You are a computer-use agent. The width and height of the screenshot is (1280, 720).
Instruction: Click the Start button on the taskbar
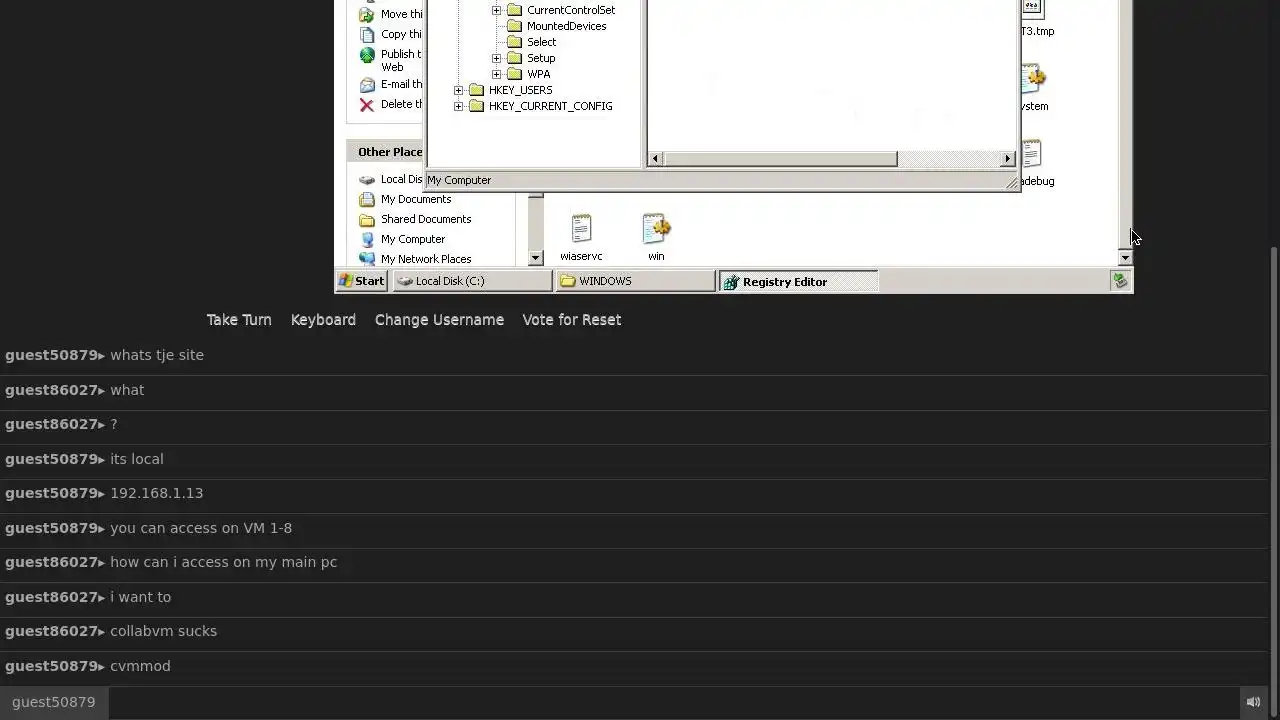point(361,281)
